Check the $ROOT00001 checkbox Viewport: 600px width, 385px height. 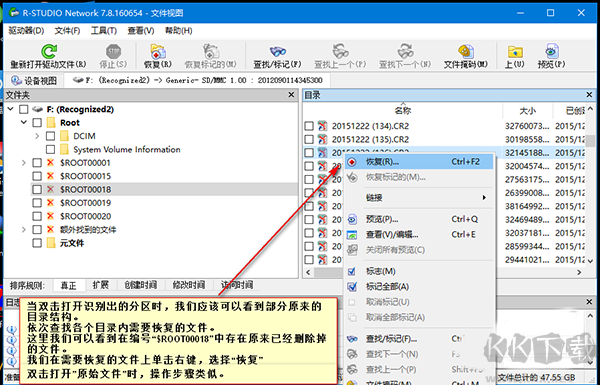(x=37, y=163)
